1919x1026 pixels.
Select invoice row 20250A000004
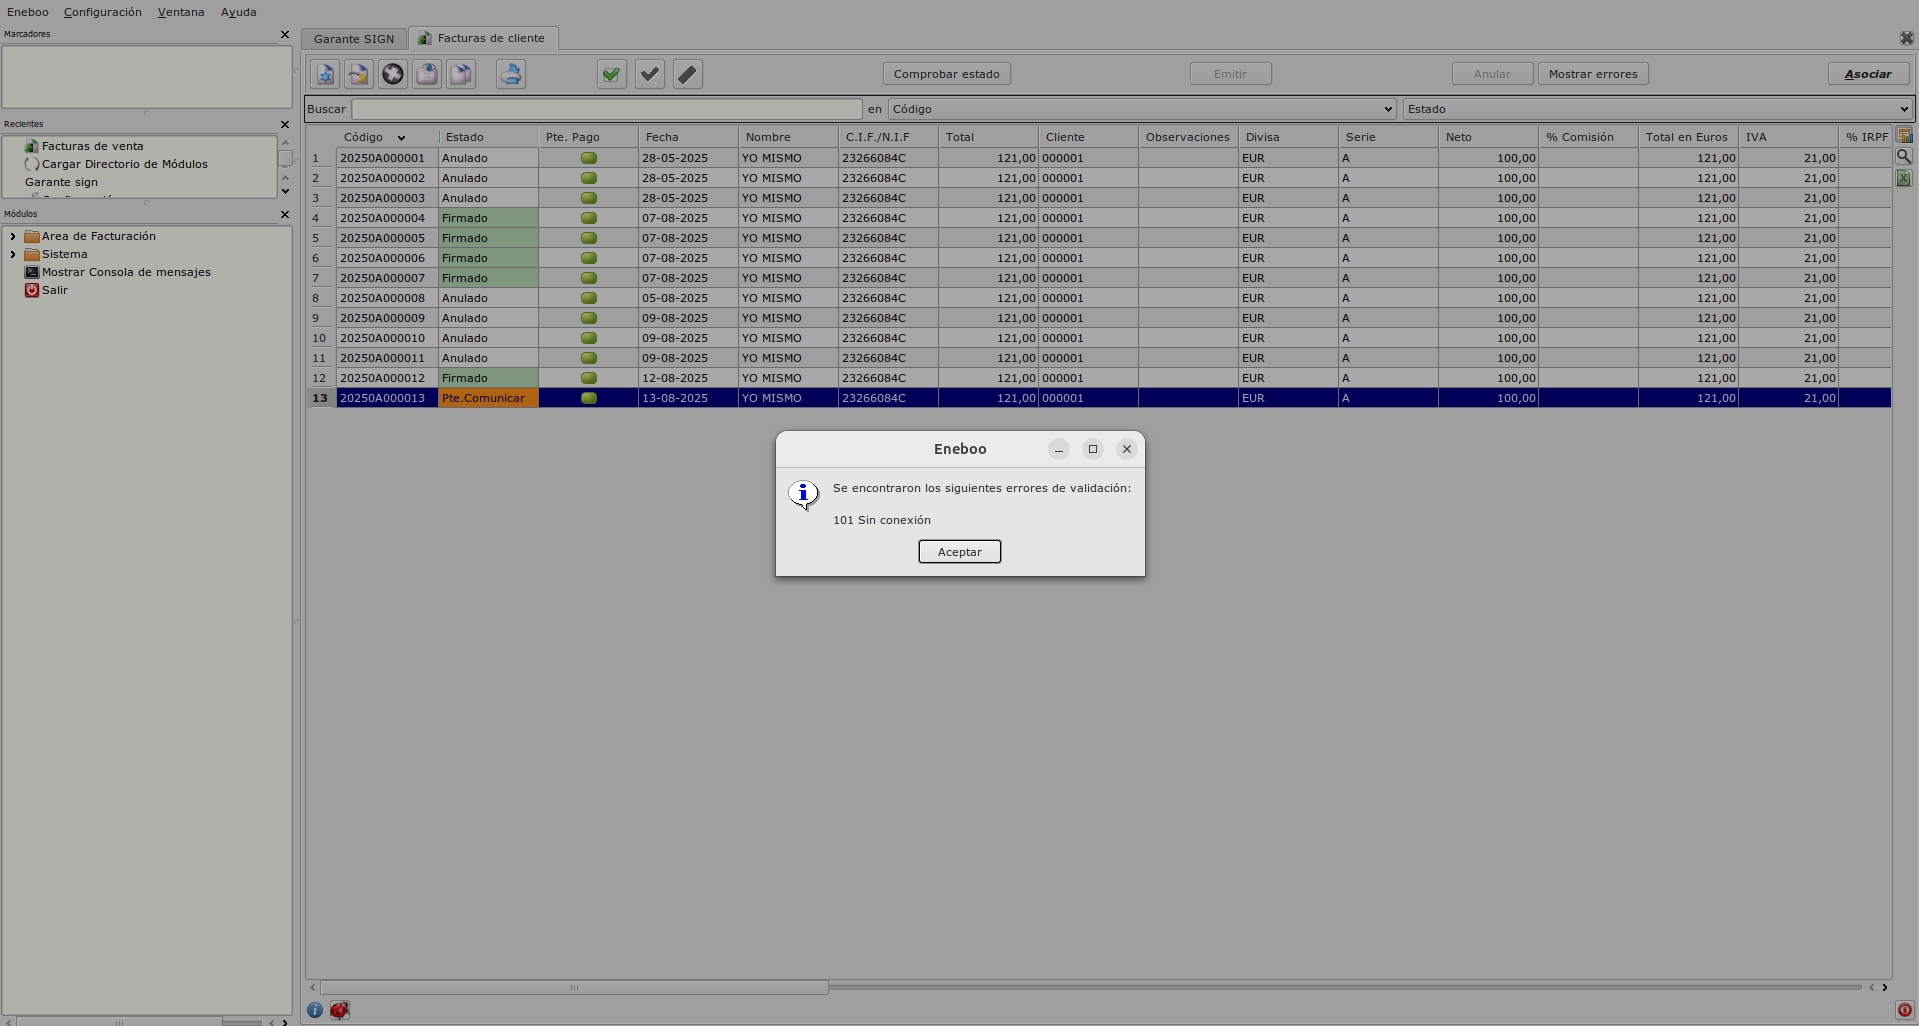[1112, 218]
